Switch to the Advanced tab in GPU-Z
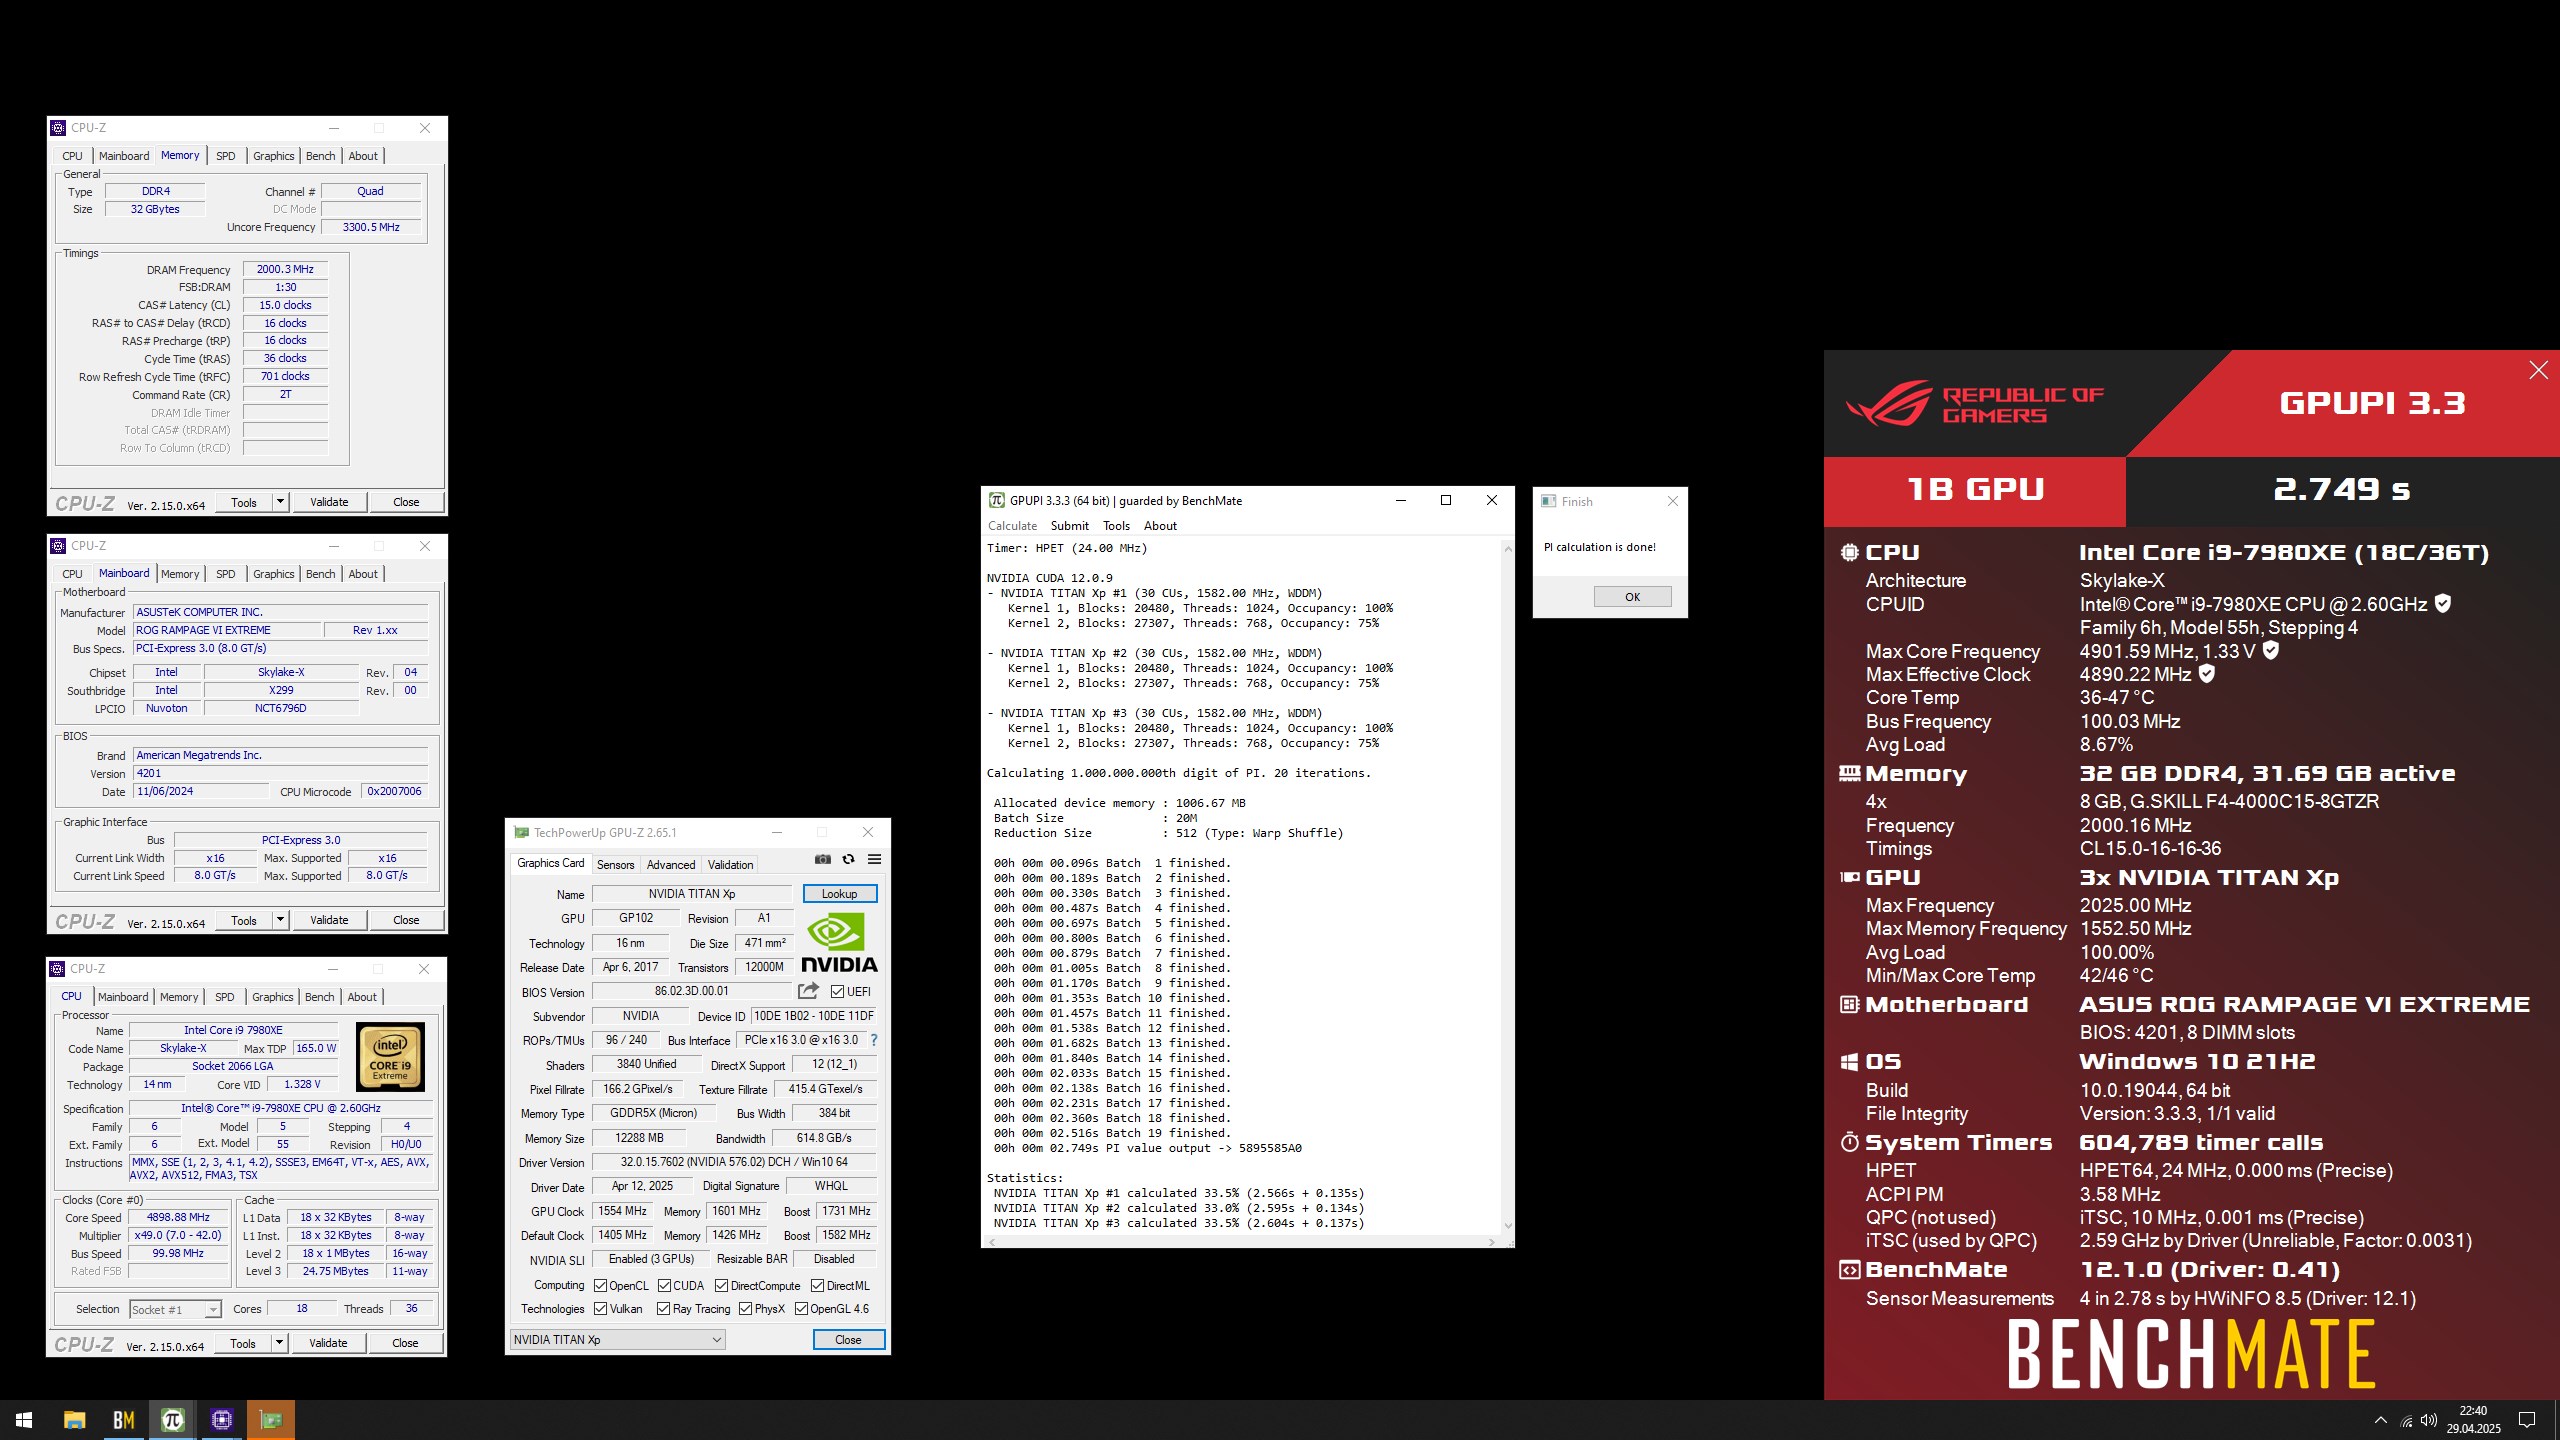The height and width of the screenshot is (1440, 2560). coord(670,865)
